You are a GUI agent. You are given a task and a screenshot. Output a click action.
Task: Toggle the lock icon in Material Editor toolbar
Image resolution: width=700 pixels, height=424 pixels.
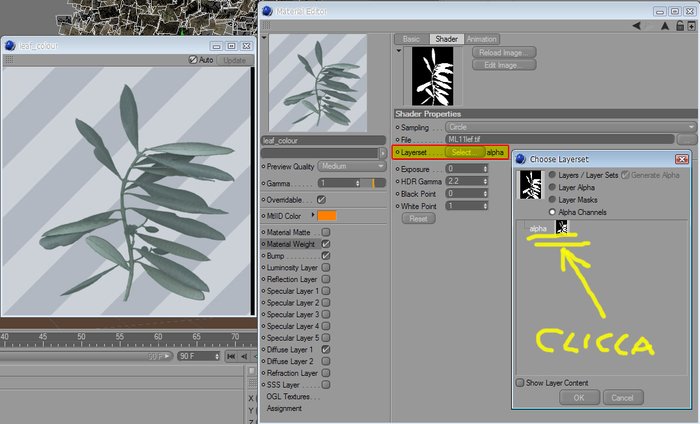679,26
